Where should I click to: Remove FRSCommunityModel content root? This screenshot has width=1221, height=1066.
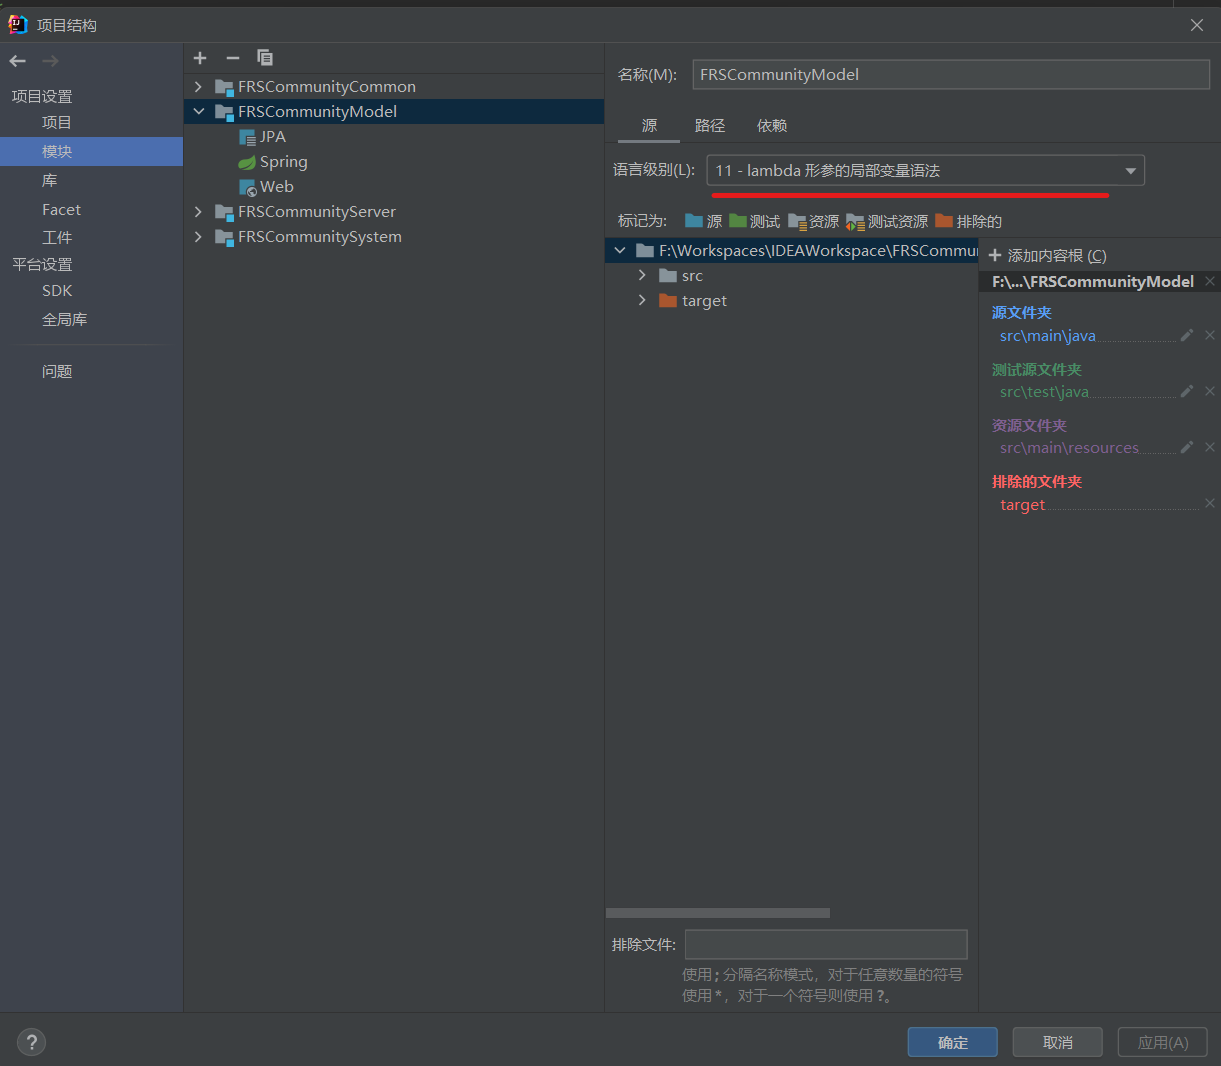click(x=1210, y=281)
